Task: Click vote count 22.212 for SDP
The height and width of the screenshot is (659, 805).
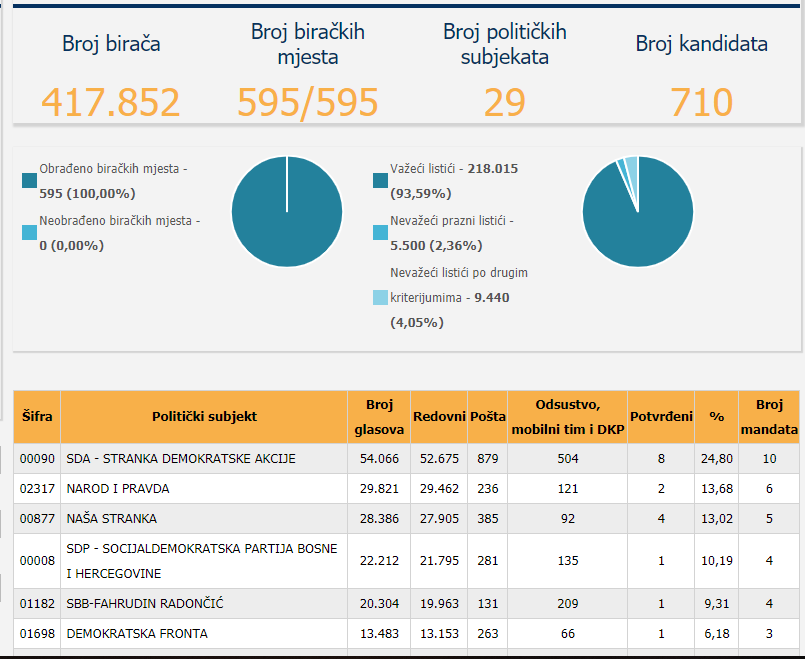Action: coord(379,561)
